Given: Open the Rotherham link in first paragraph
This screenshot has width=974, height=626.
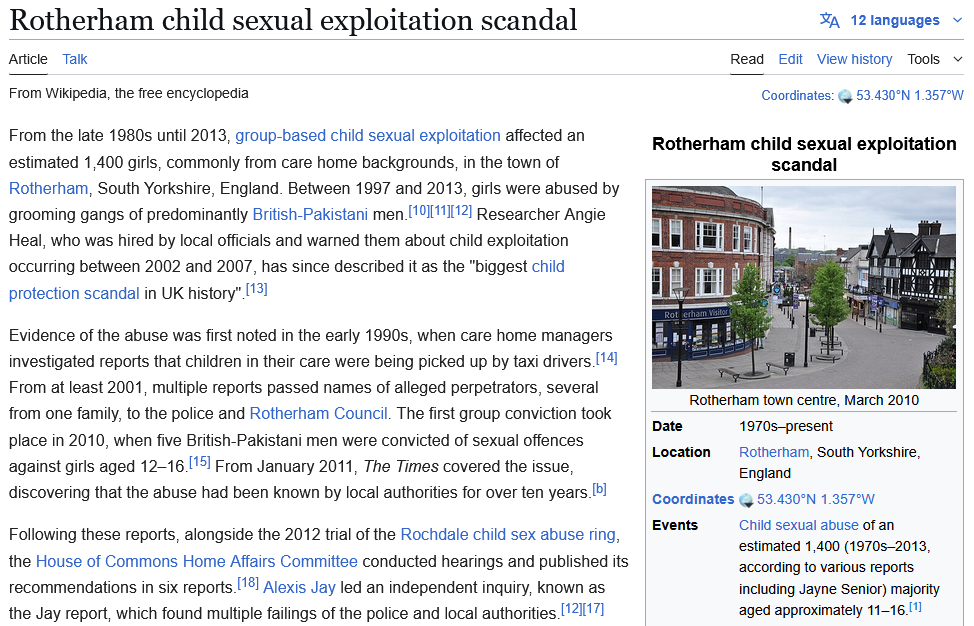Looking at the screenshot, I should (x=48, y=188).
